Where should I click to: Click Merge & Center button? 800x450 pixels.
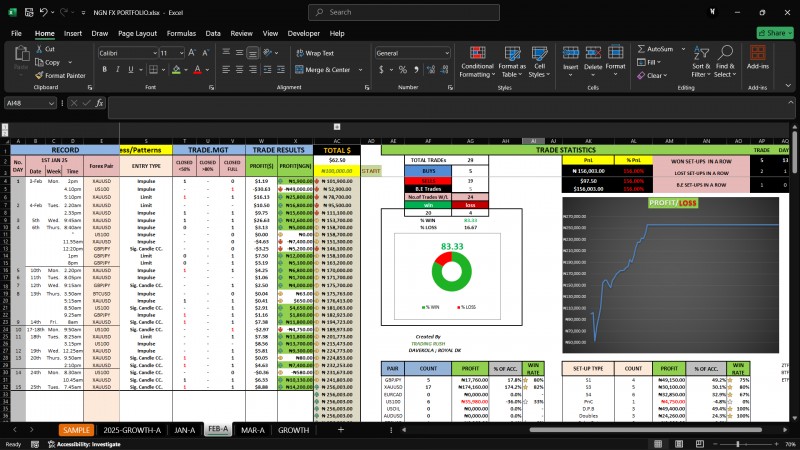point(322,69)
